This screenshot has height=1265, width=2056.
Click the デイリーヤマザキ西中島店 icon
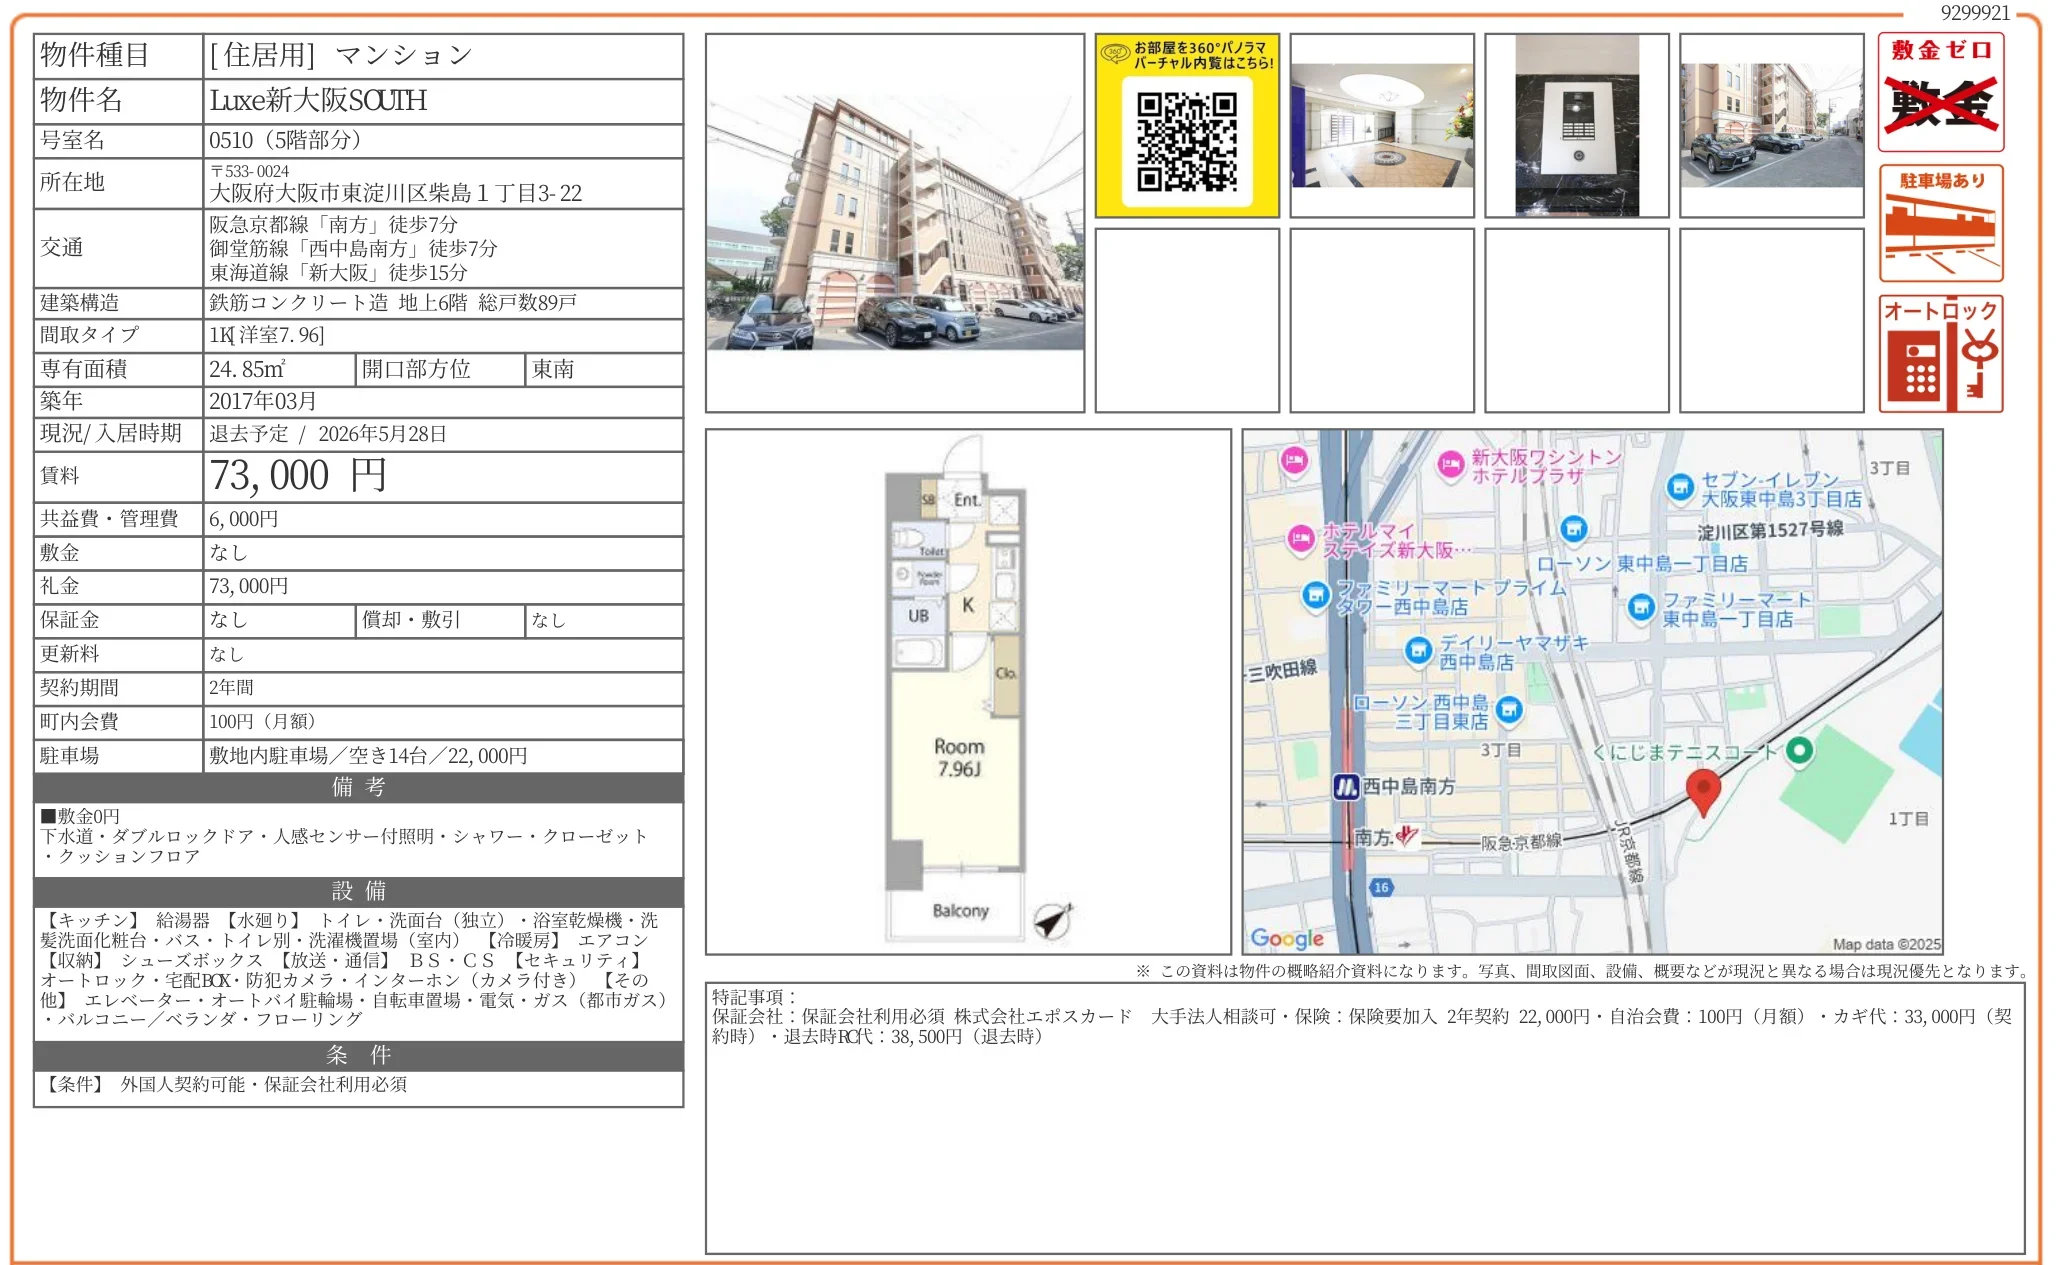1420,650
